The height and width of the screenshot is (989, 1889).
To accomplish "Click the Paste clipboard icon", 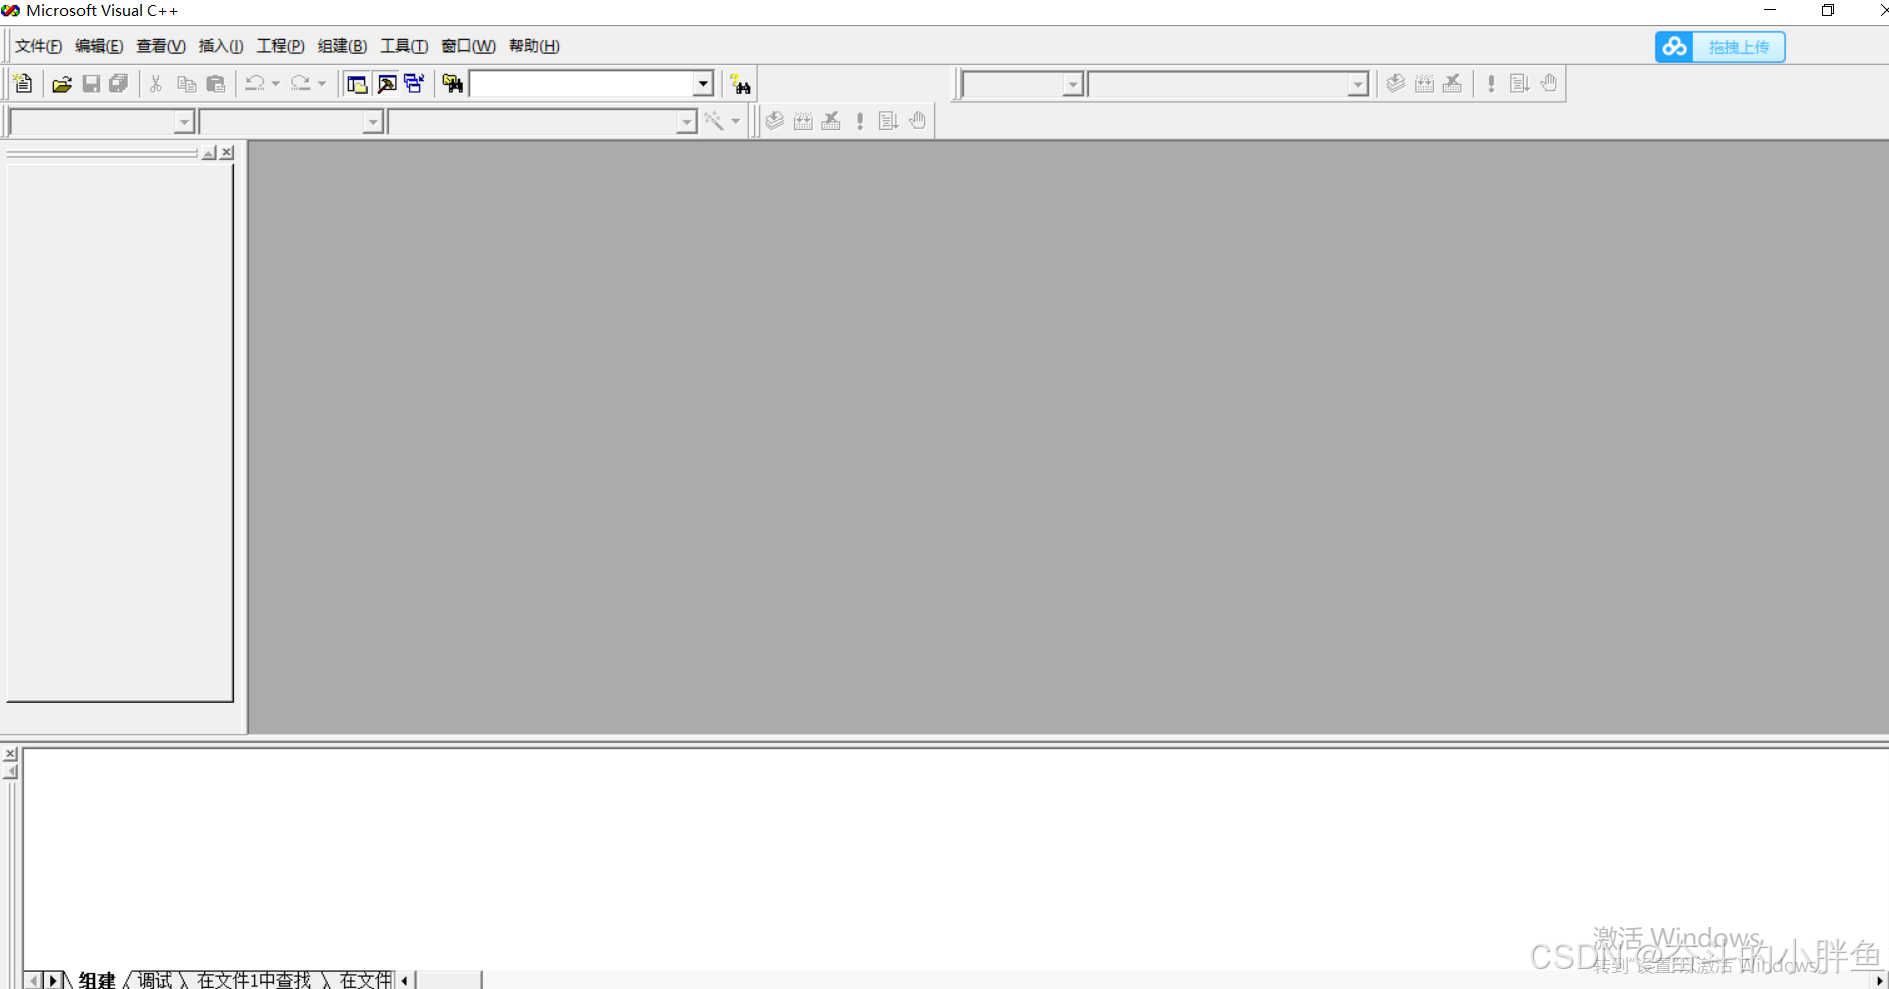I will point(215,84).
